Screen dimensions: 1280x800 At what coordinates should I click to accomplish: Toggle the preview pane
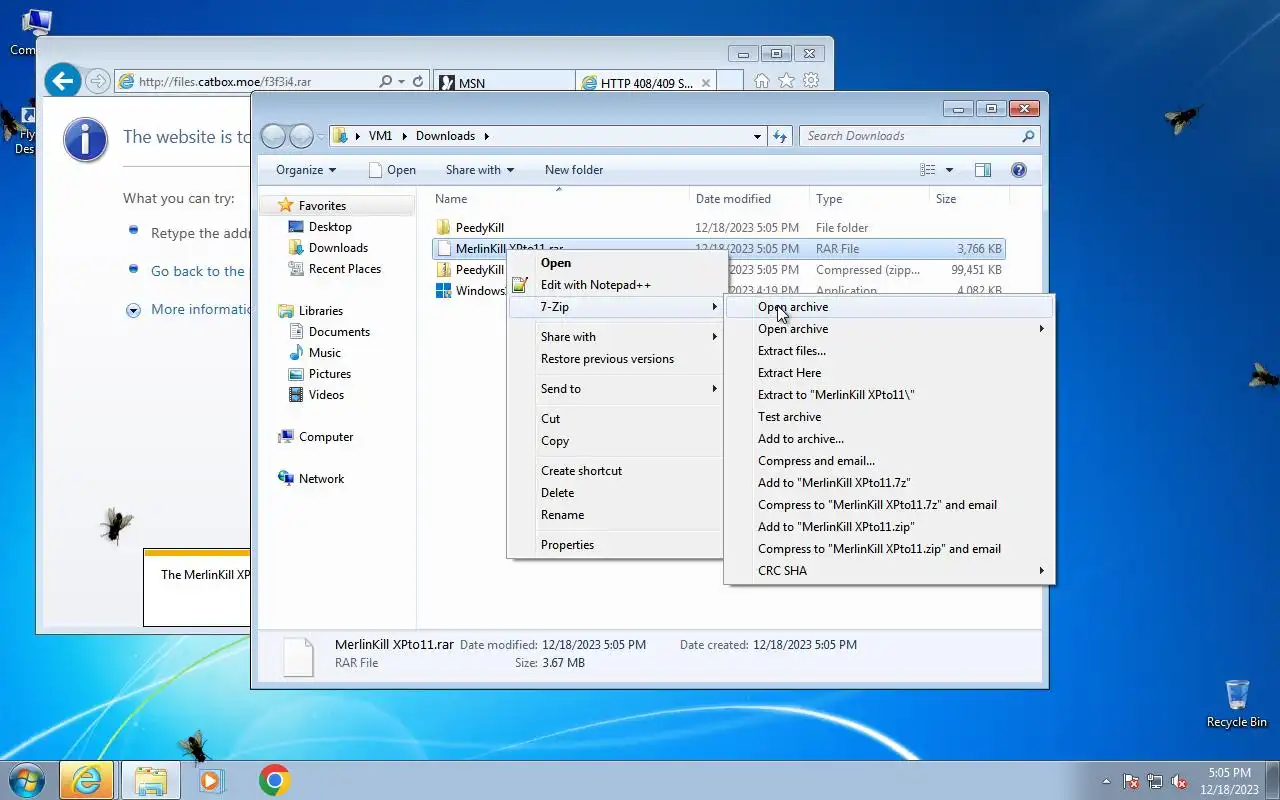click(982, 170)
